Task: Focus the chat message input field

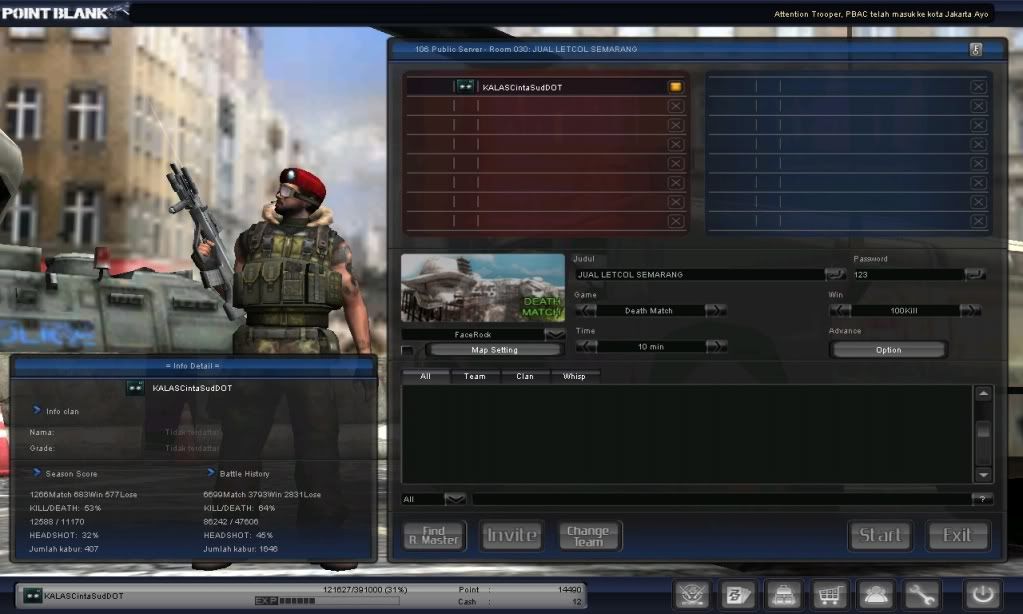Action: (722, 499)
